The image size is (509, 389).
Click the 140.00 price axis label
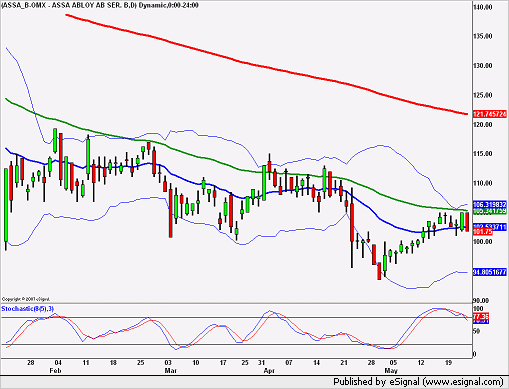point(483,7)
